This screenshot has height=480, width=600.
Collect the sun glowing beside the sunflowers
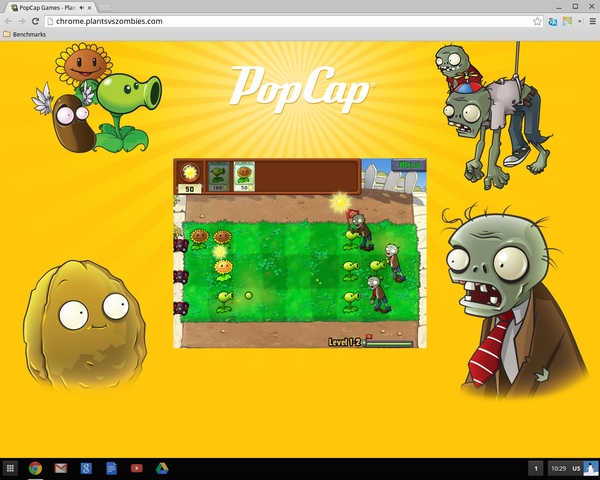coord(220,251)
